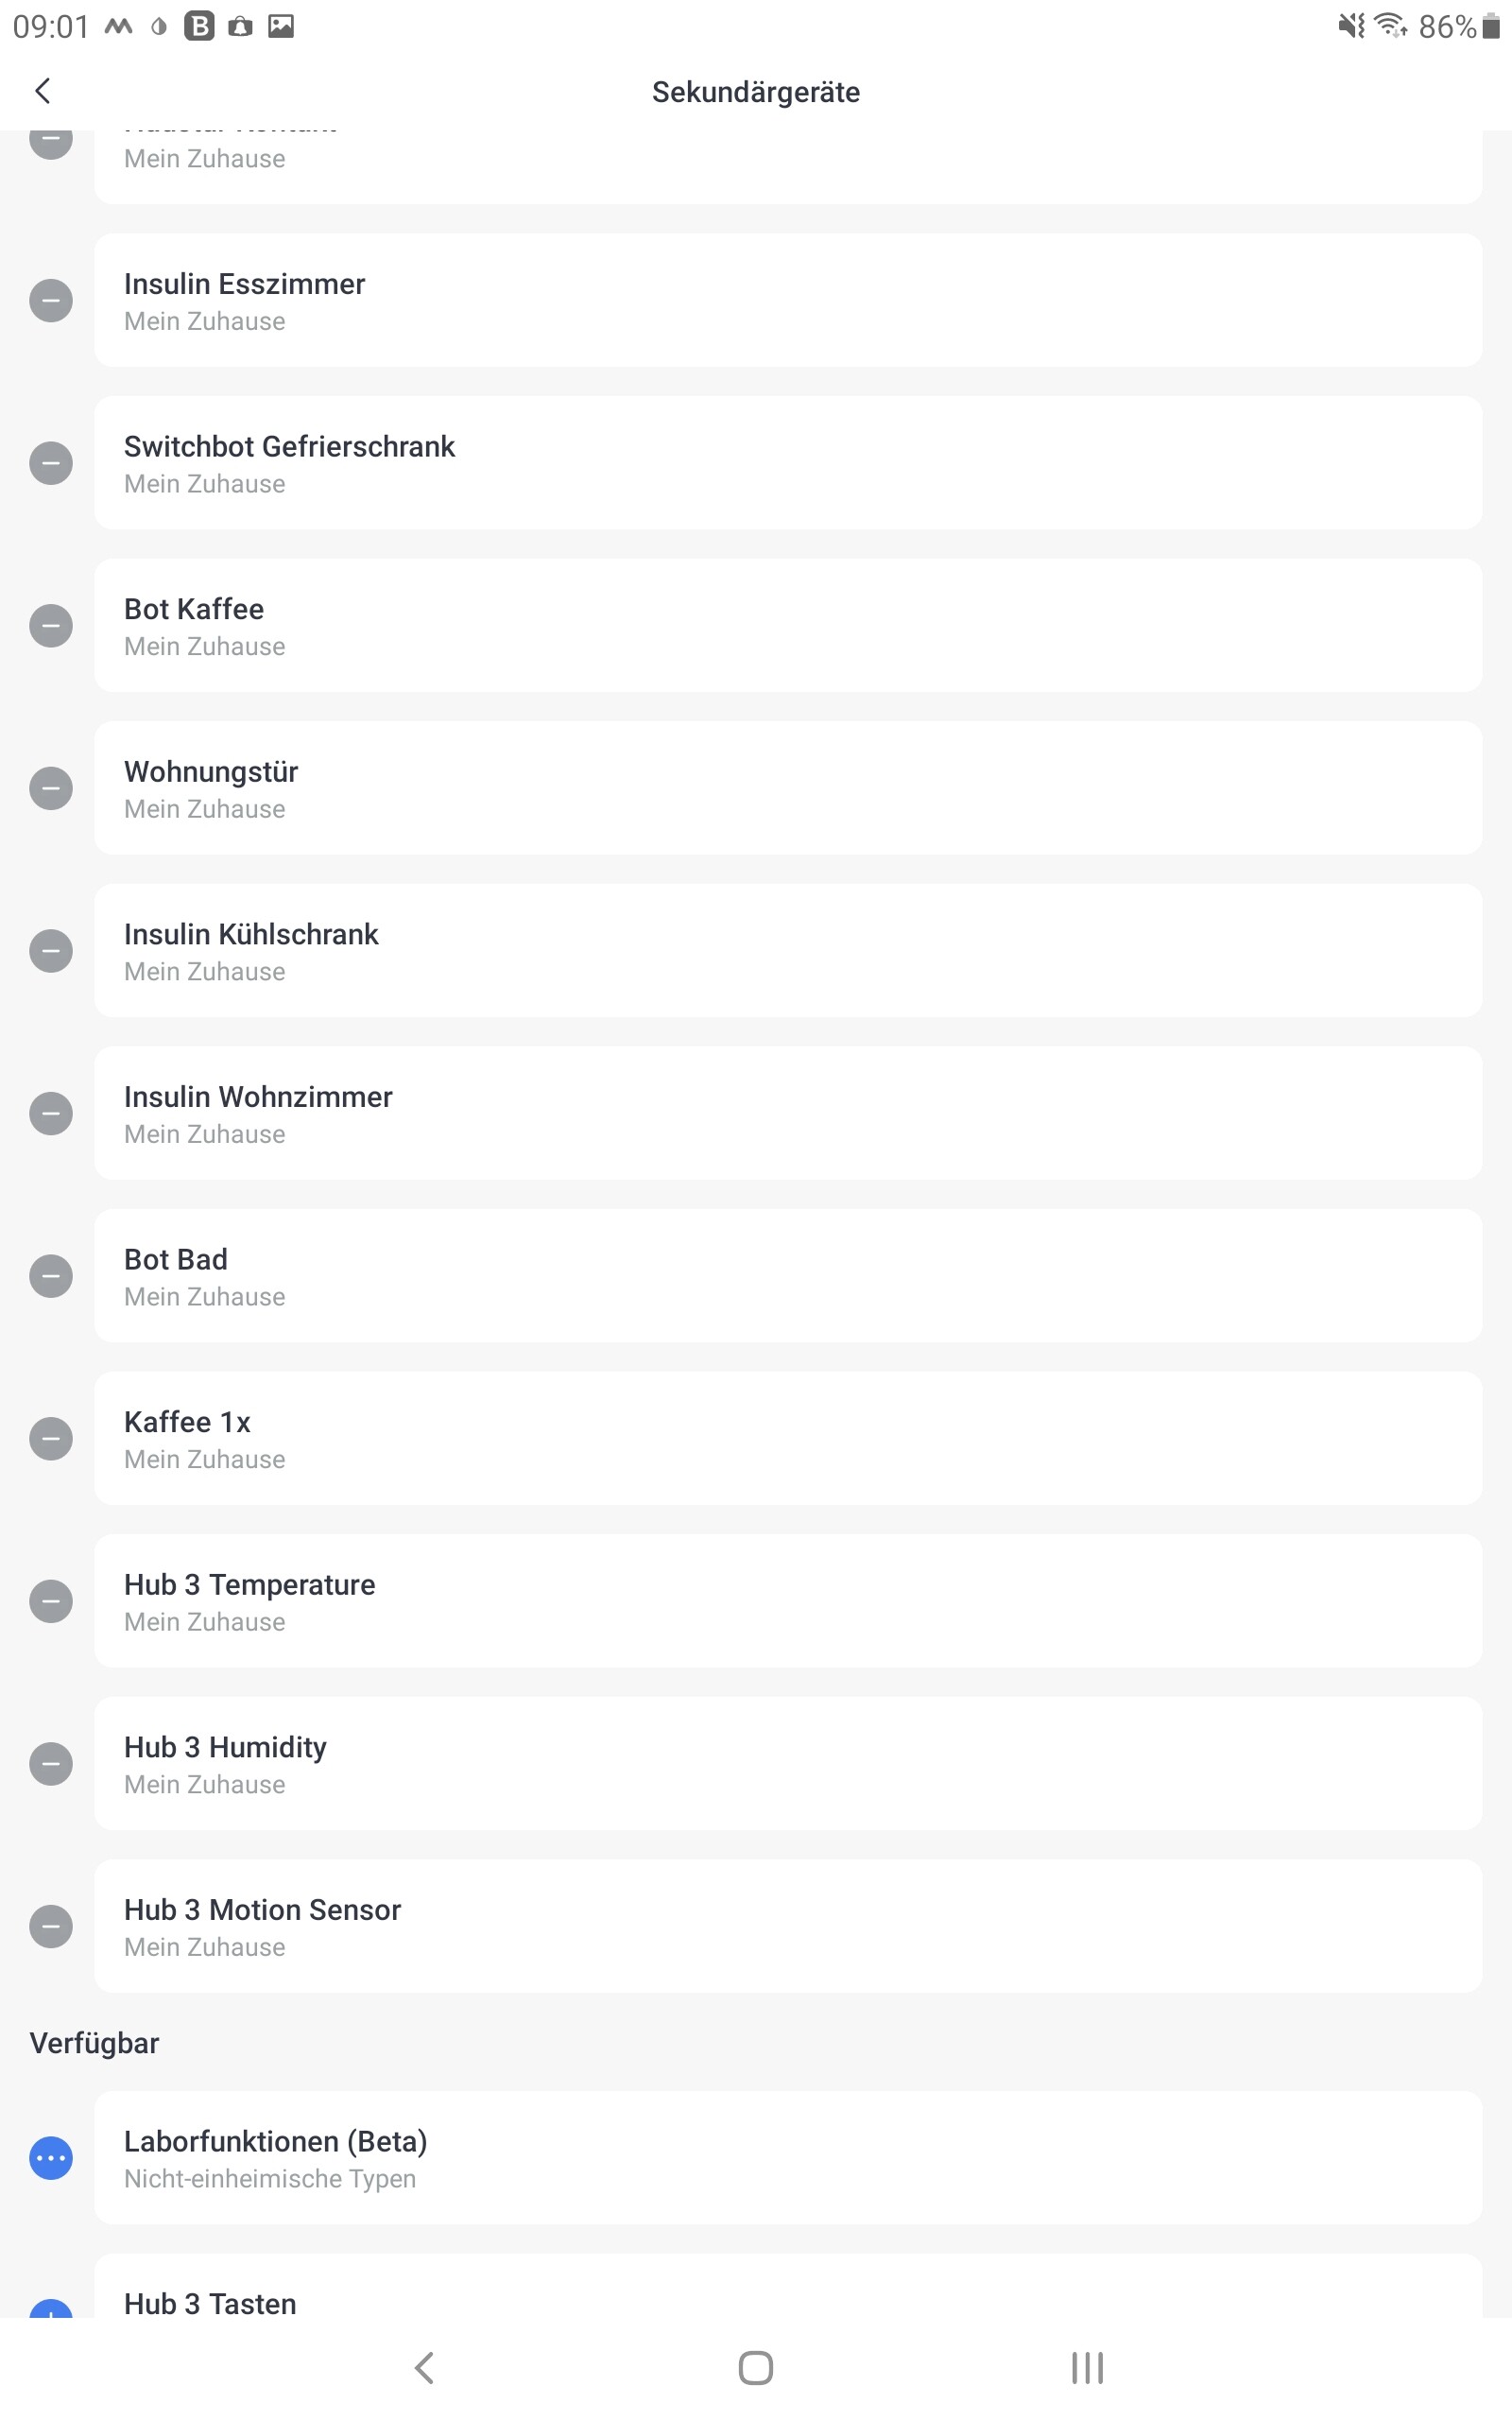Tap minus icon for Hub 3 Motion Sensor

click(51, 1927)
